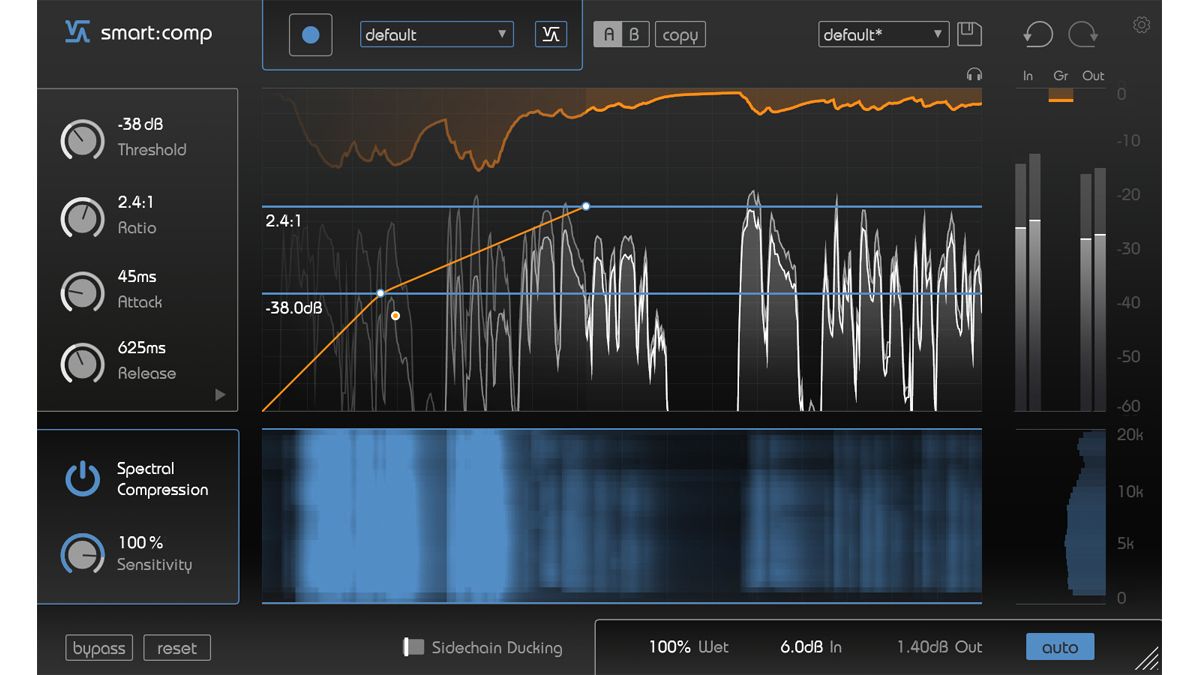This screenshot has height=675, width=1200.
Task: Toggle the auto output gain button
Action: point(1060,647)
